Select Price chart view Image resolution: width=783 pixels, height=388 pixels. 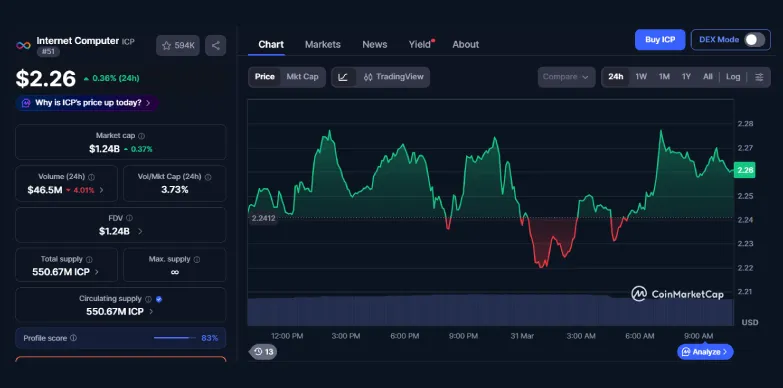click(x=265, y=77)
